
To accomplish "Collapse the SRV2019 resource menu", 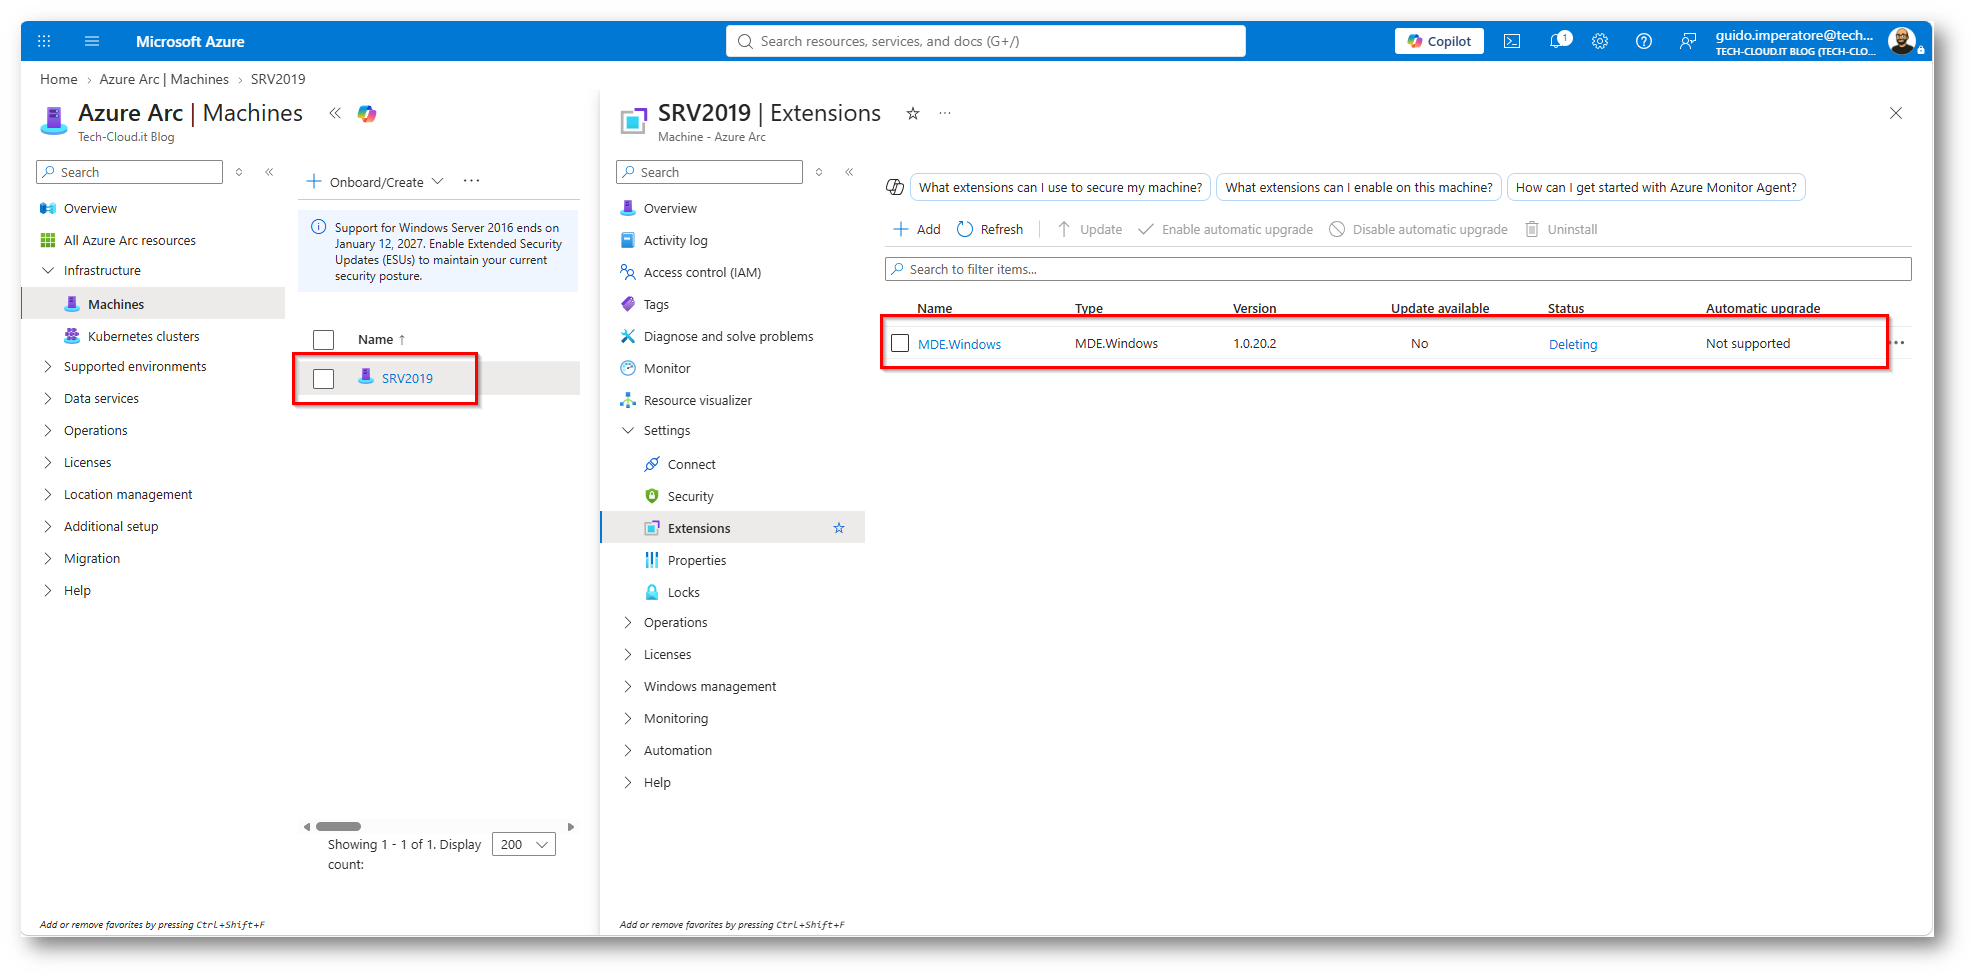I will pos(849,172).
